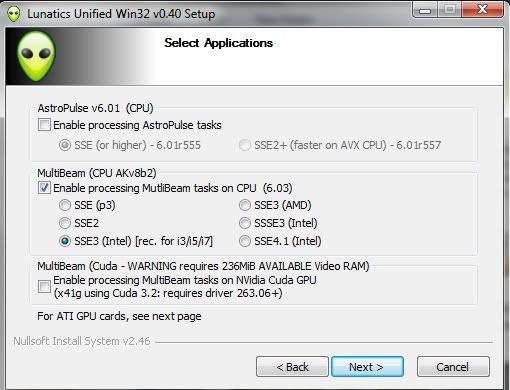Viewport: 510px width, 390px height.
Task: Close the setup window with X
Action: click(x=482, y=9)
